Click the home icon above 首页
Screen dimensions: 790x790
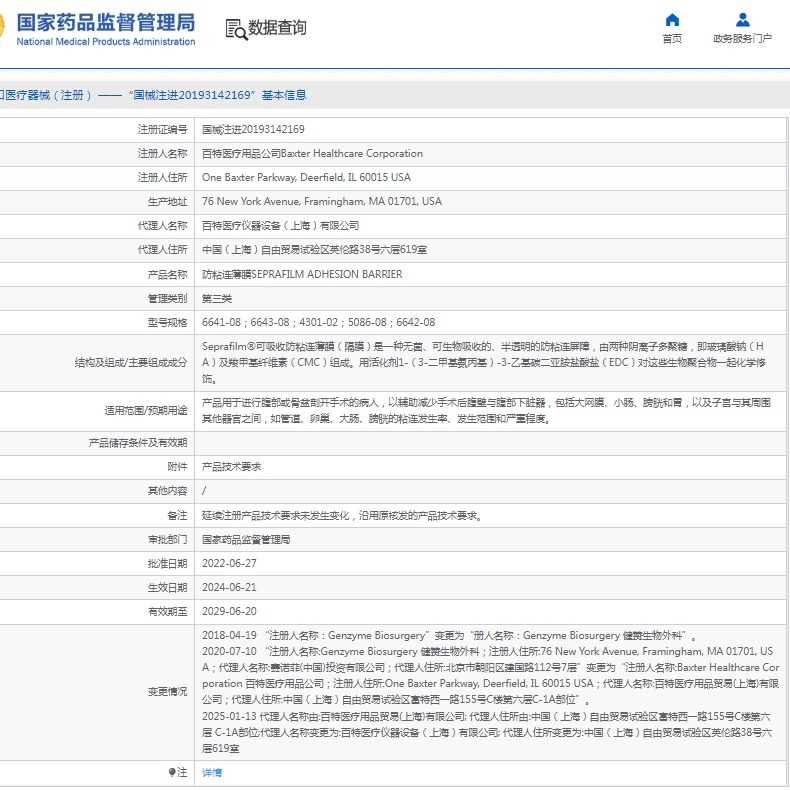(672, 20)
